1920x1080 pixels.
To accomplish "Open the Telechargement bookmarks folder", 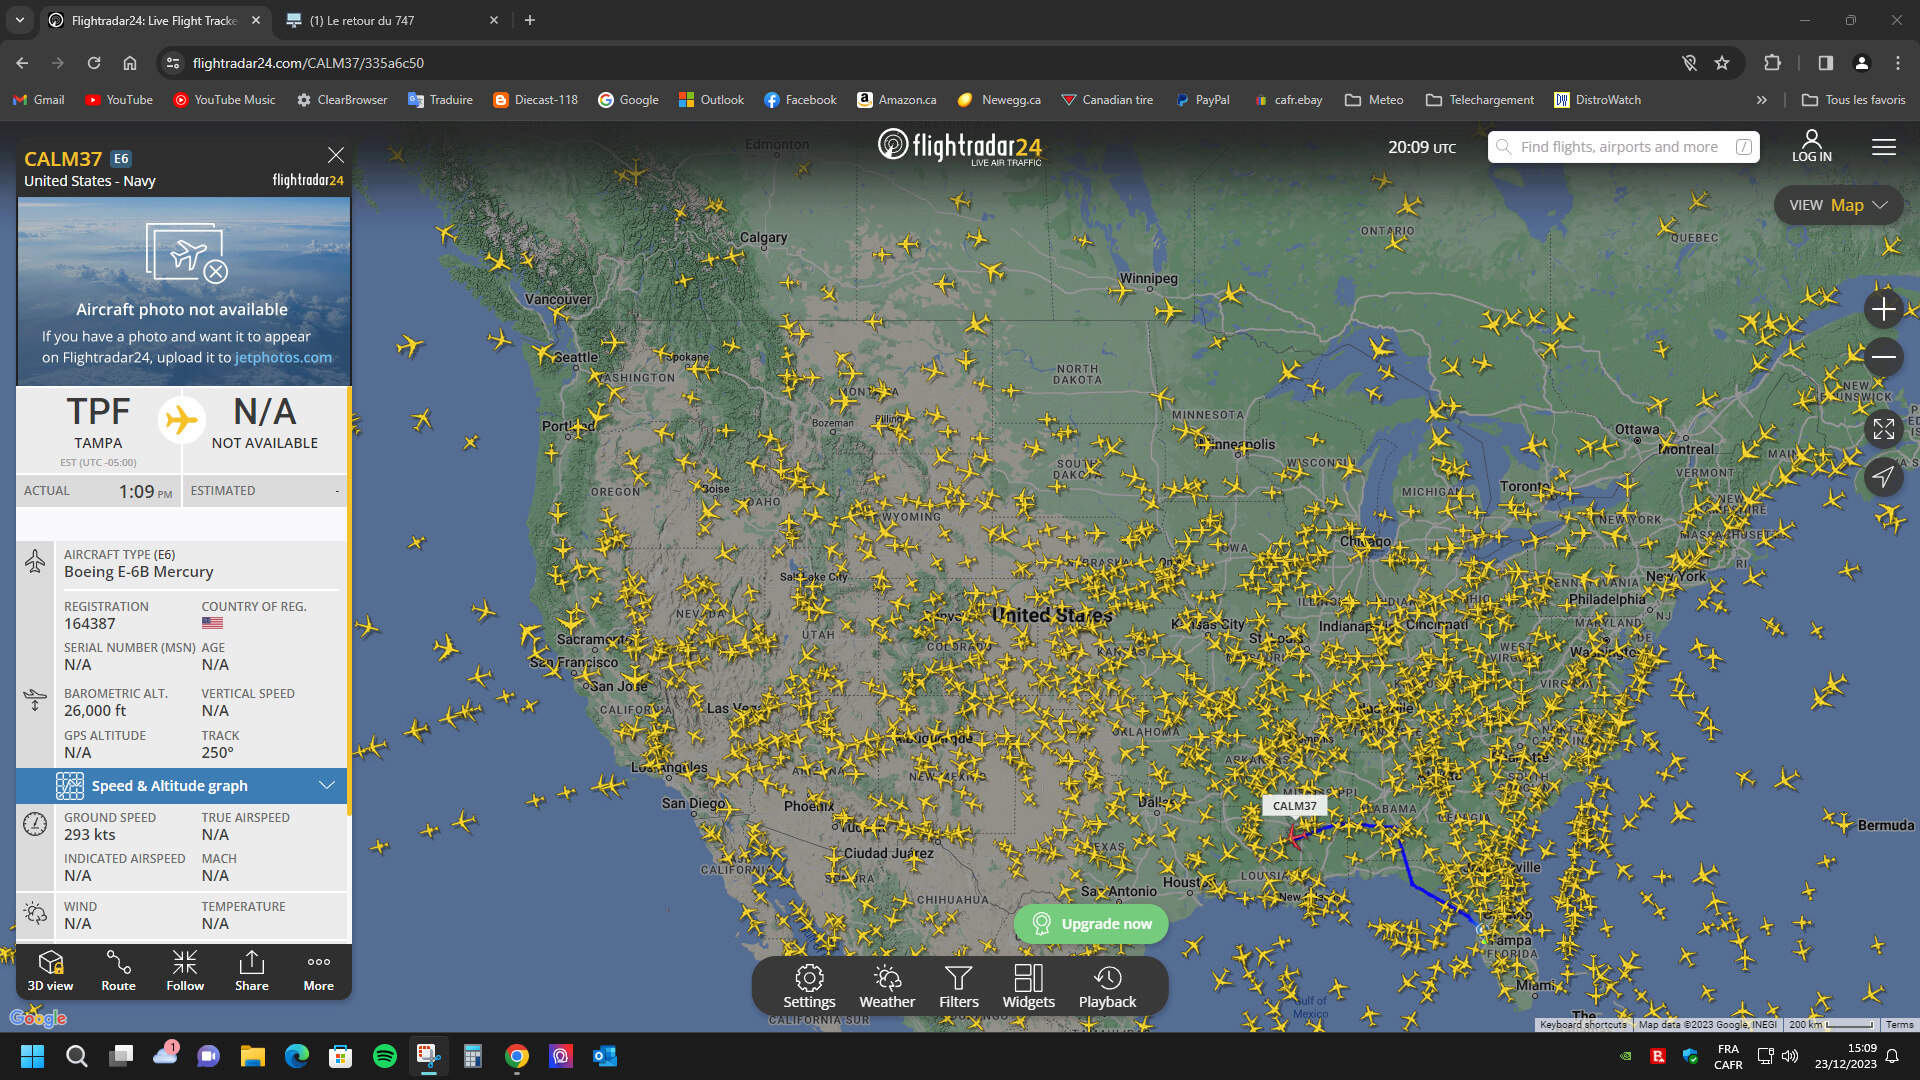I will (x=1480, y=100).
